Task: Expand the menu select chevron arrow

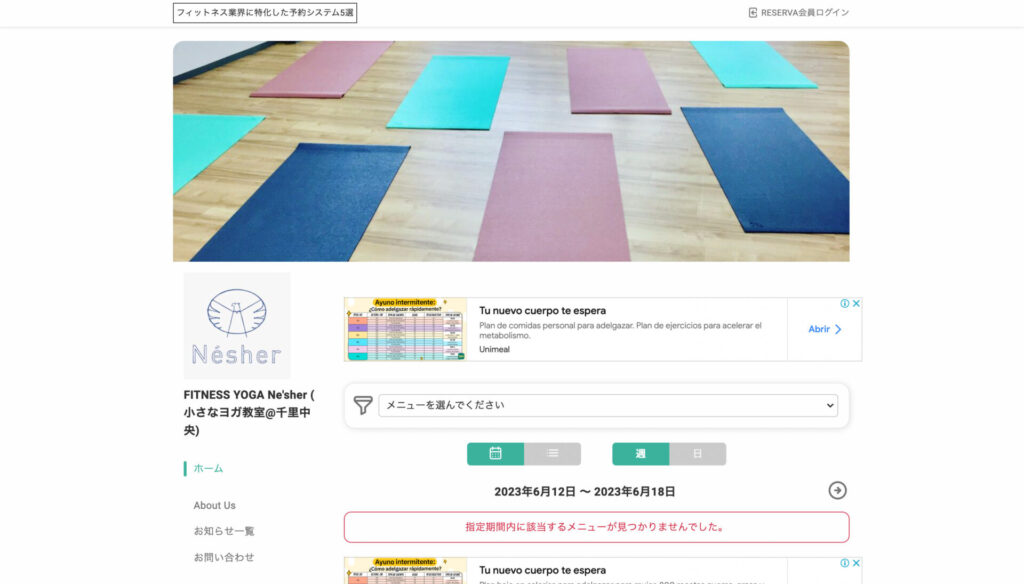Action: (829, 406)
